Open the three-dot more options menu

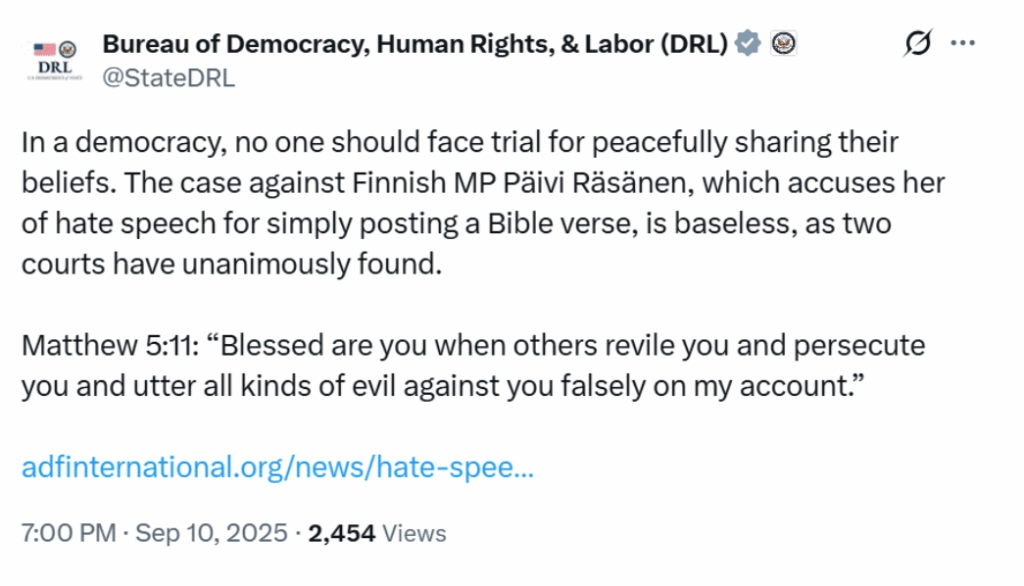[962, 44]
